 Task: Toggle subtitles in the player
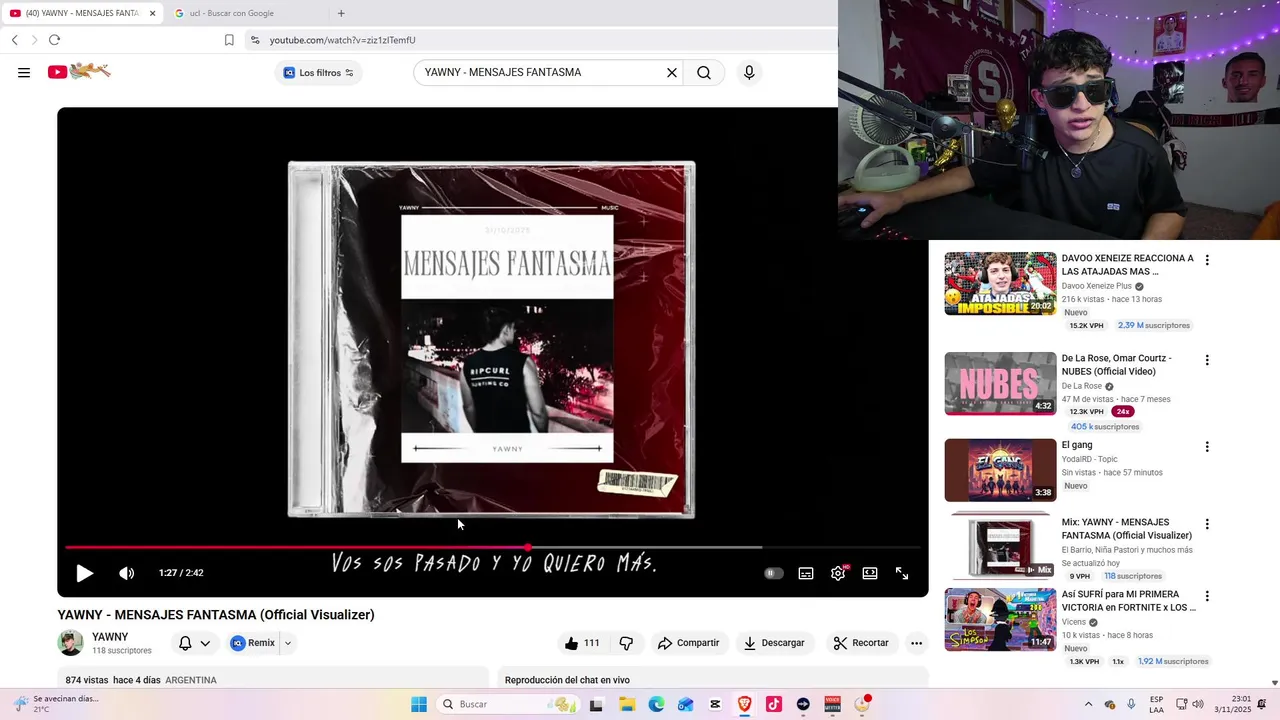pyautogui.click(x=806, y=573)
